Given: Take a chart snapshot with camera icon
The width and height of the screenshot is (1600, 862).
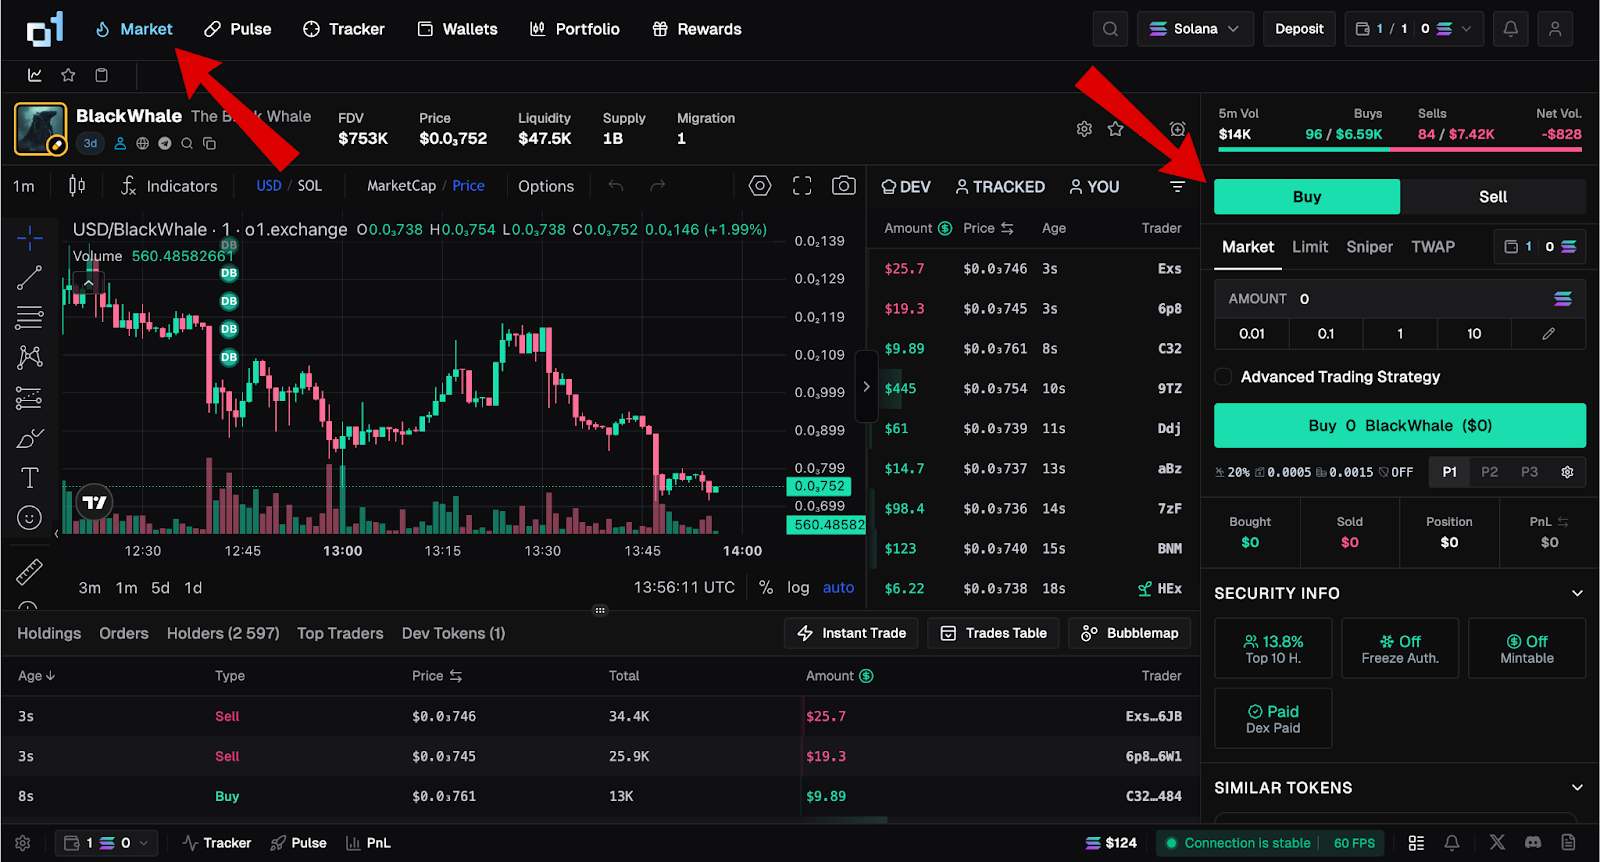Looking at the screenshot, I should tap(844, 186).
